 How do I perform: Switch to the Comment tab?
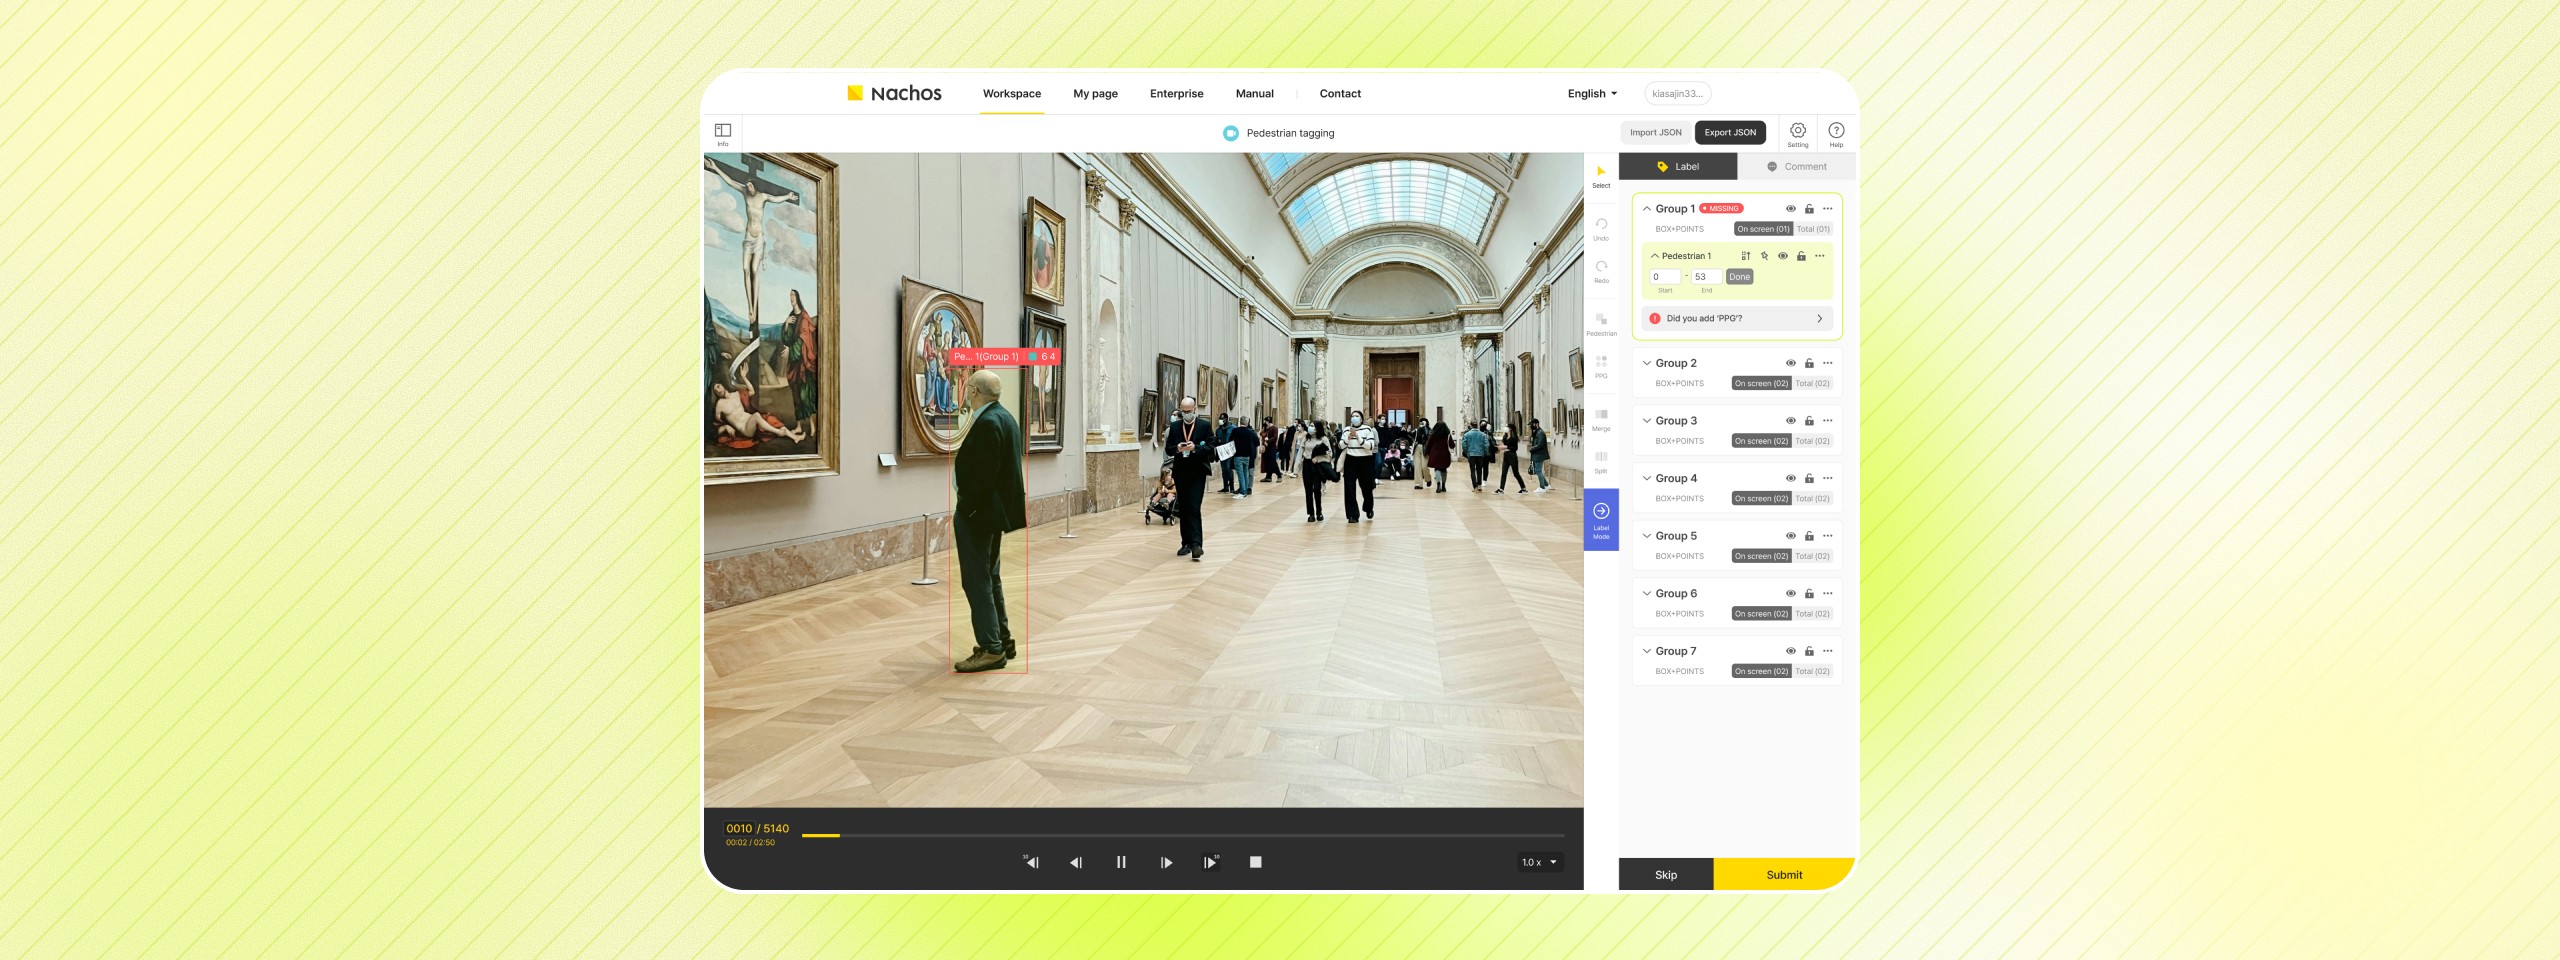click(x=1796, y=167)
